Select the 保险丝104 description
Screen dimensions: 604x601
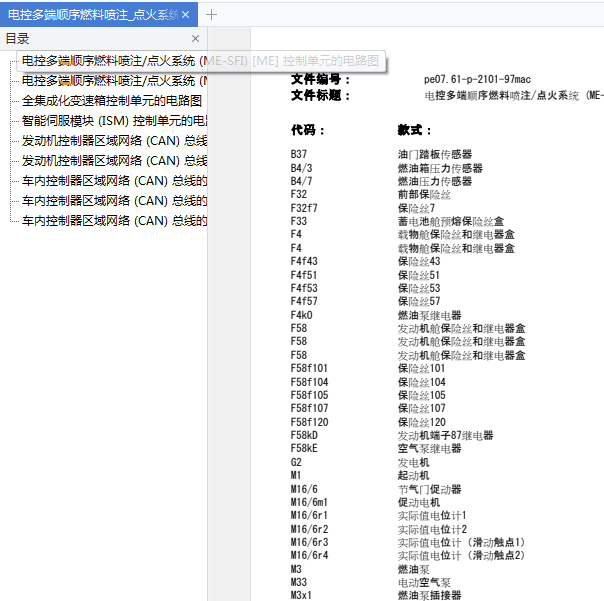(x=421, y=382)
